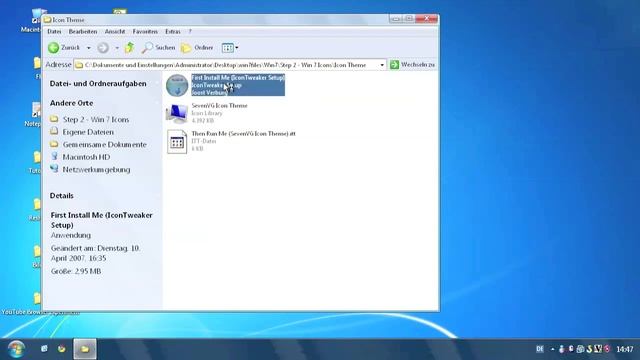Image resolution: width=640 pixels, height=360 pixels.
Task: Open the Ansicht menu
Action: 115,31
